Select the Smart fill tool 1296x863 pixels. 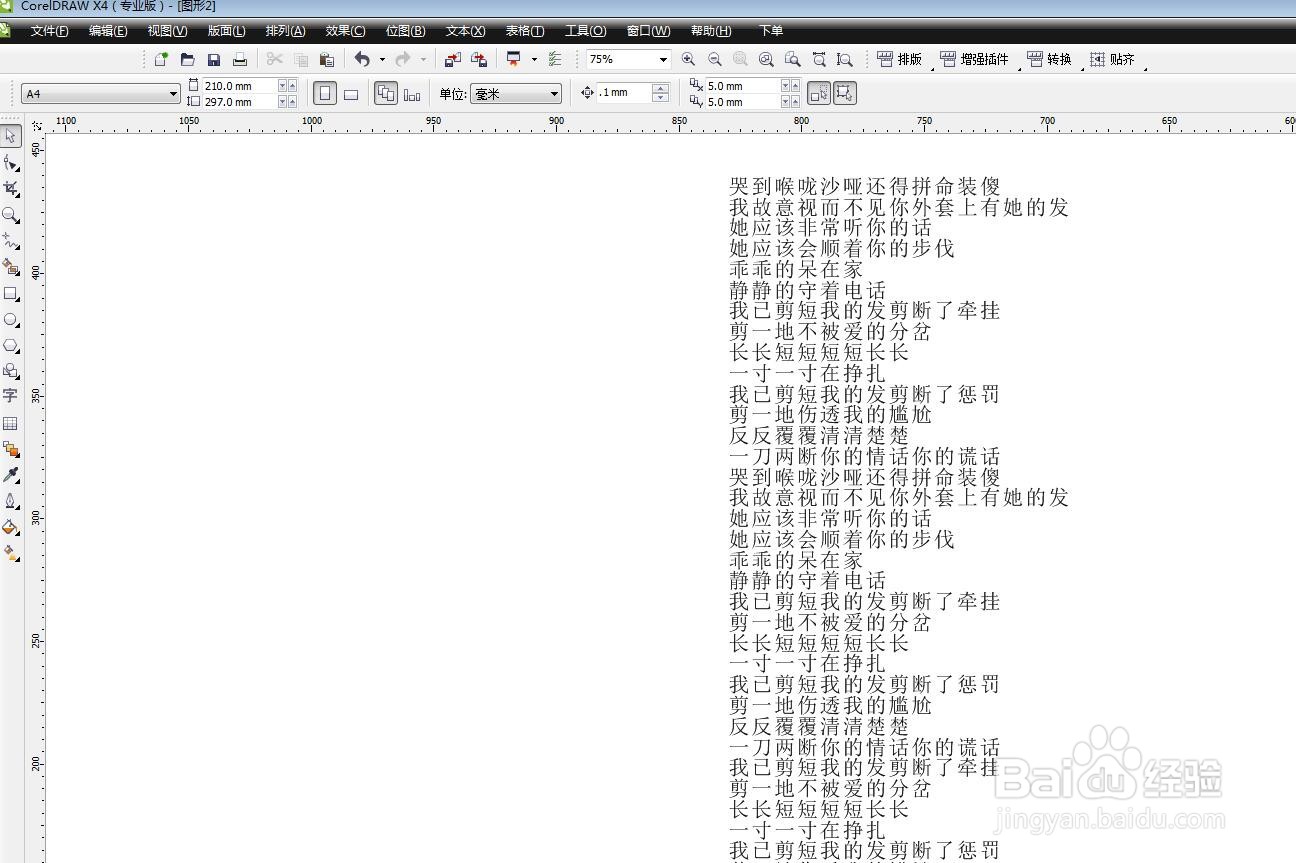pos(11,267)
